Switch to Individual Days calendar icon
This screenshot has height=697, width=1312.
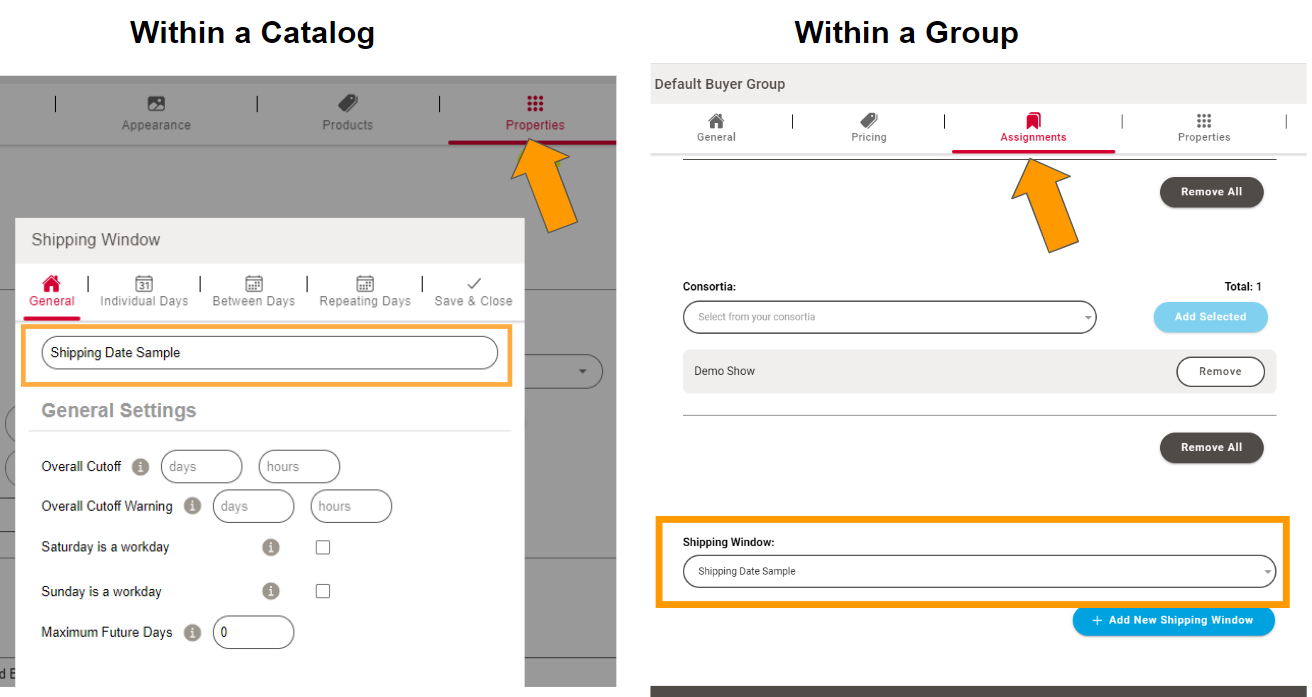pos(143,285)
